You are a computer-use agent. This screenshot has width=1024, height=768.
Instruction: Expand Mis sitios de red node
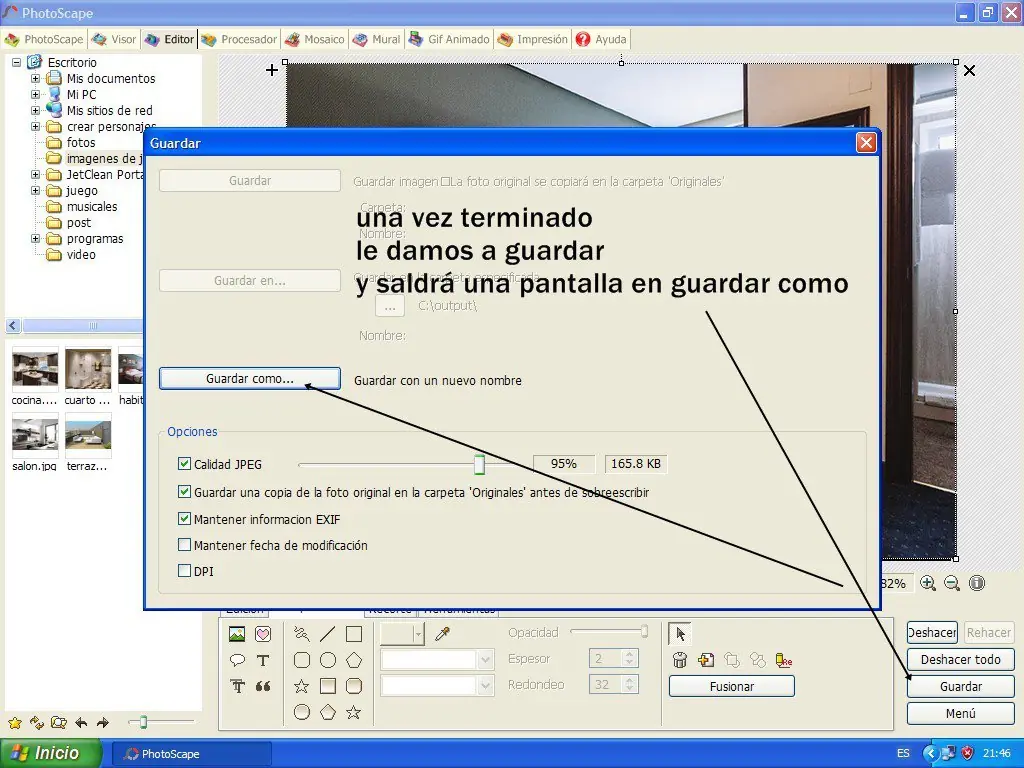(36, 110)
